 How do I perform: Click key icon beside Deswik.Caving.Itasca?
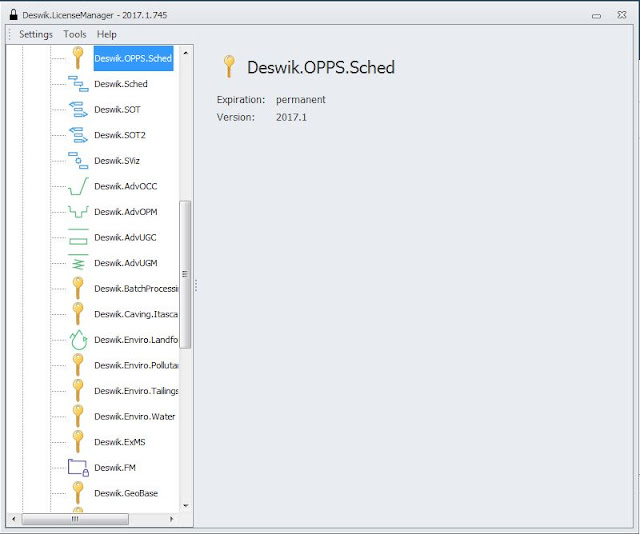(x=78, y=314)
